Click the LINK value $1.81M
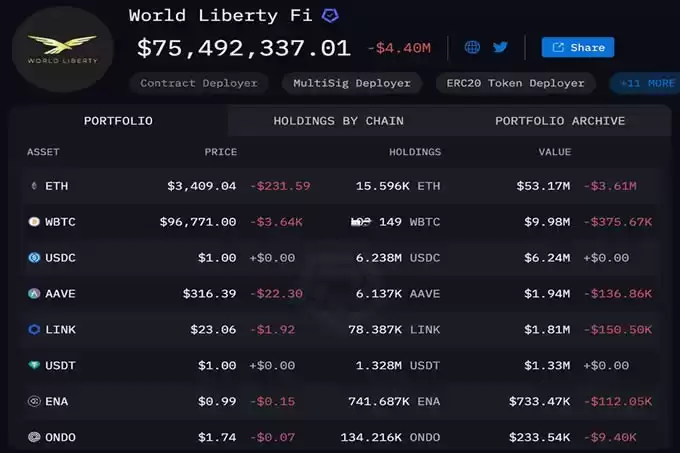This screenshot has width=680, height=453. (547, 330)
